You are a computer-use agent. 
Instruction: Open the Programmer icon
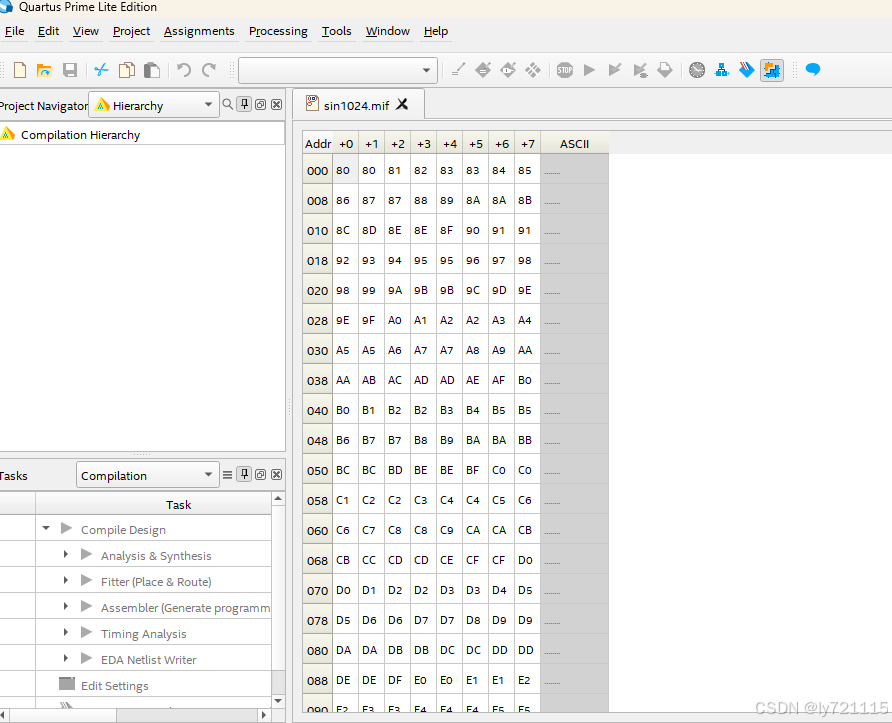[747, 70]
